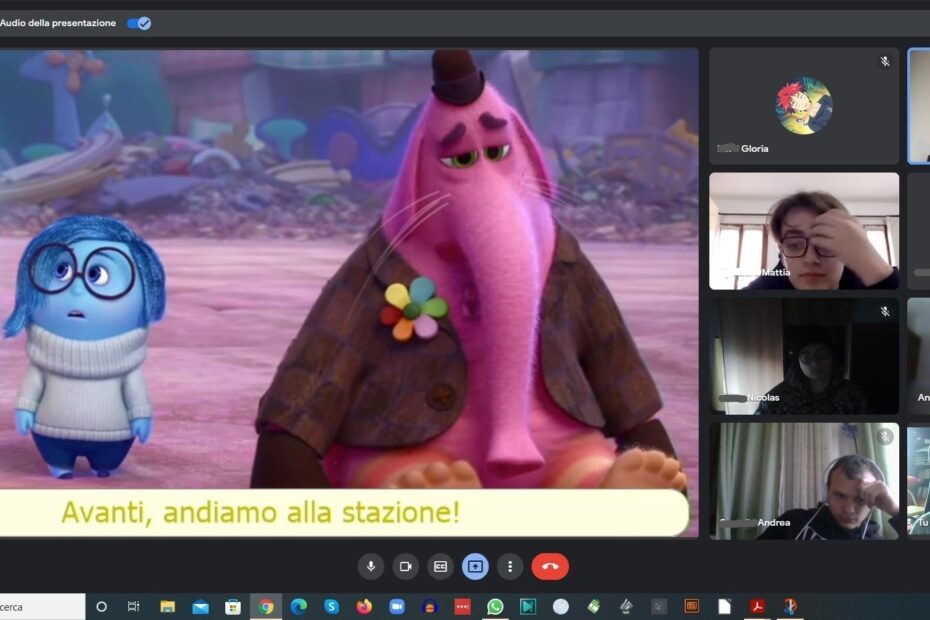Select Gloria's participant tile

point(803,106)
